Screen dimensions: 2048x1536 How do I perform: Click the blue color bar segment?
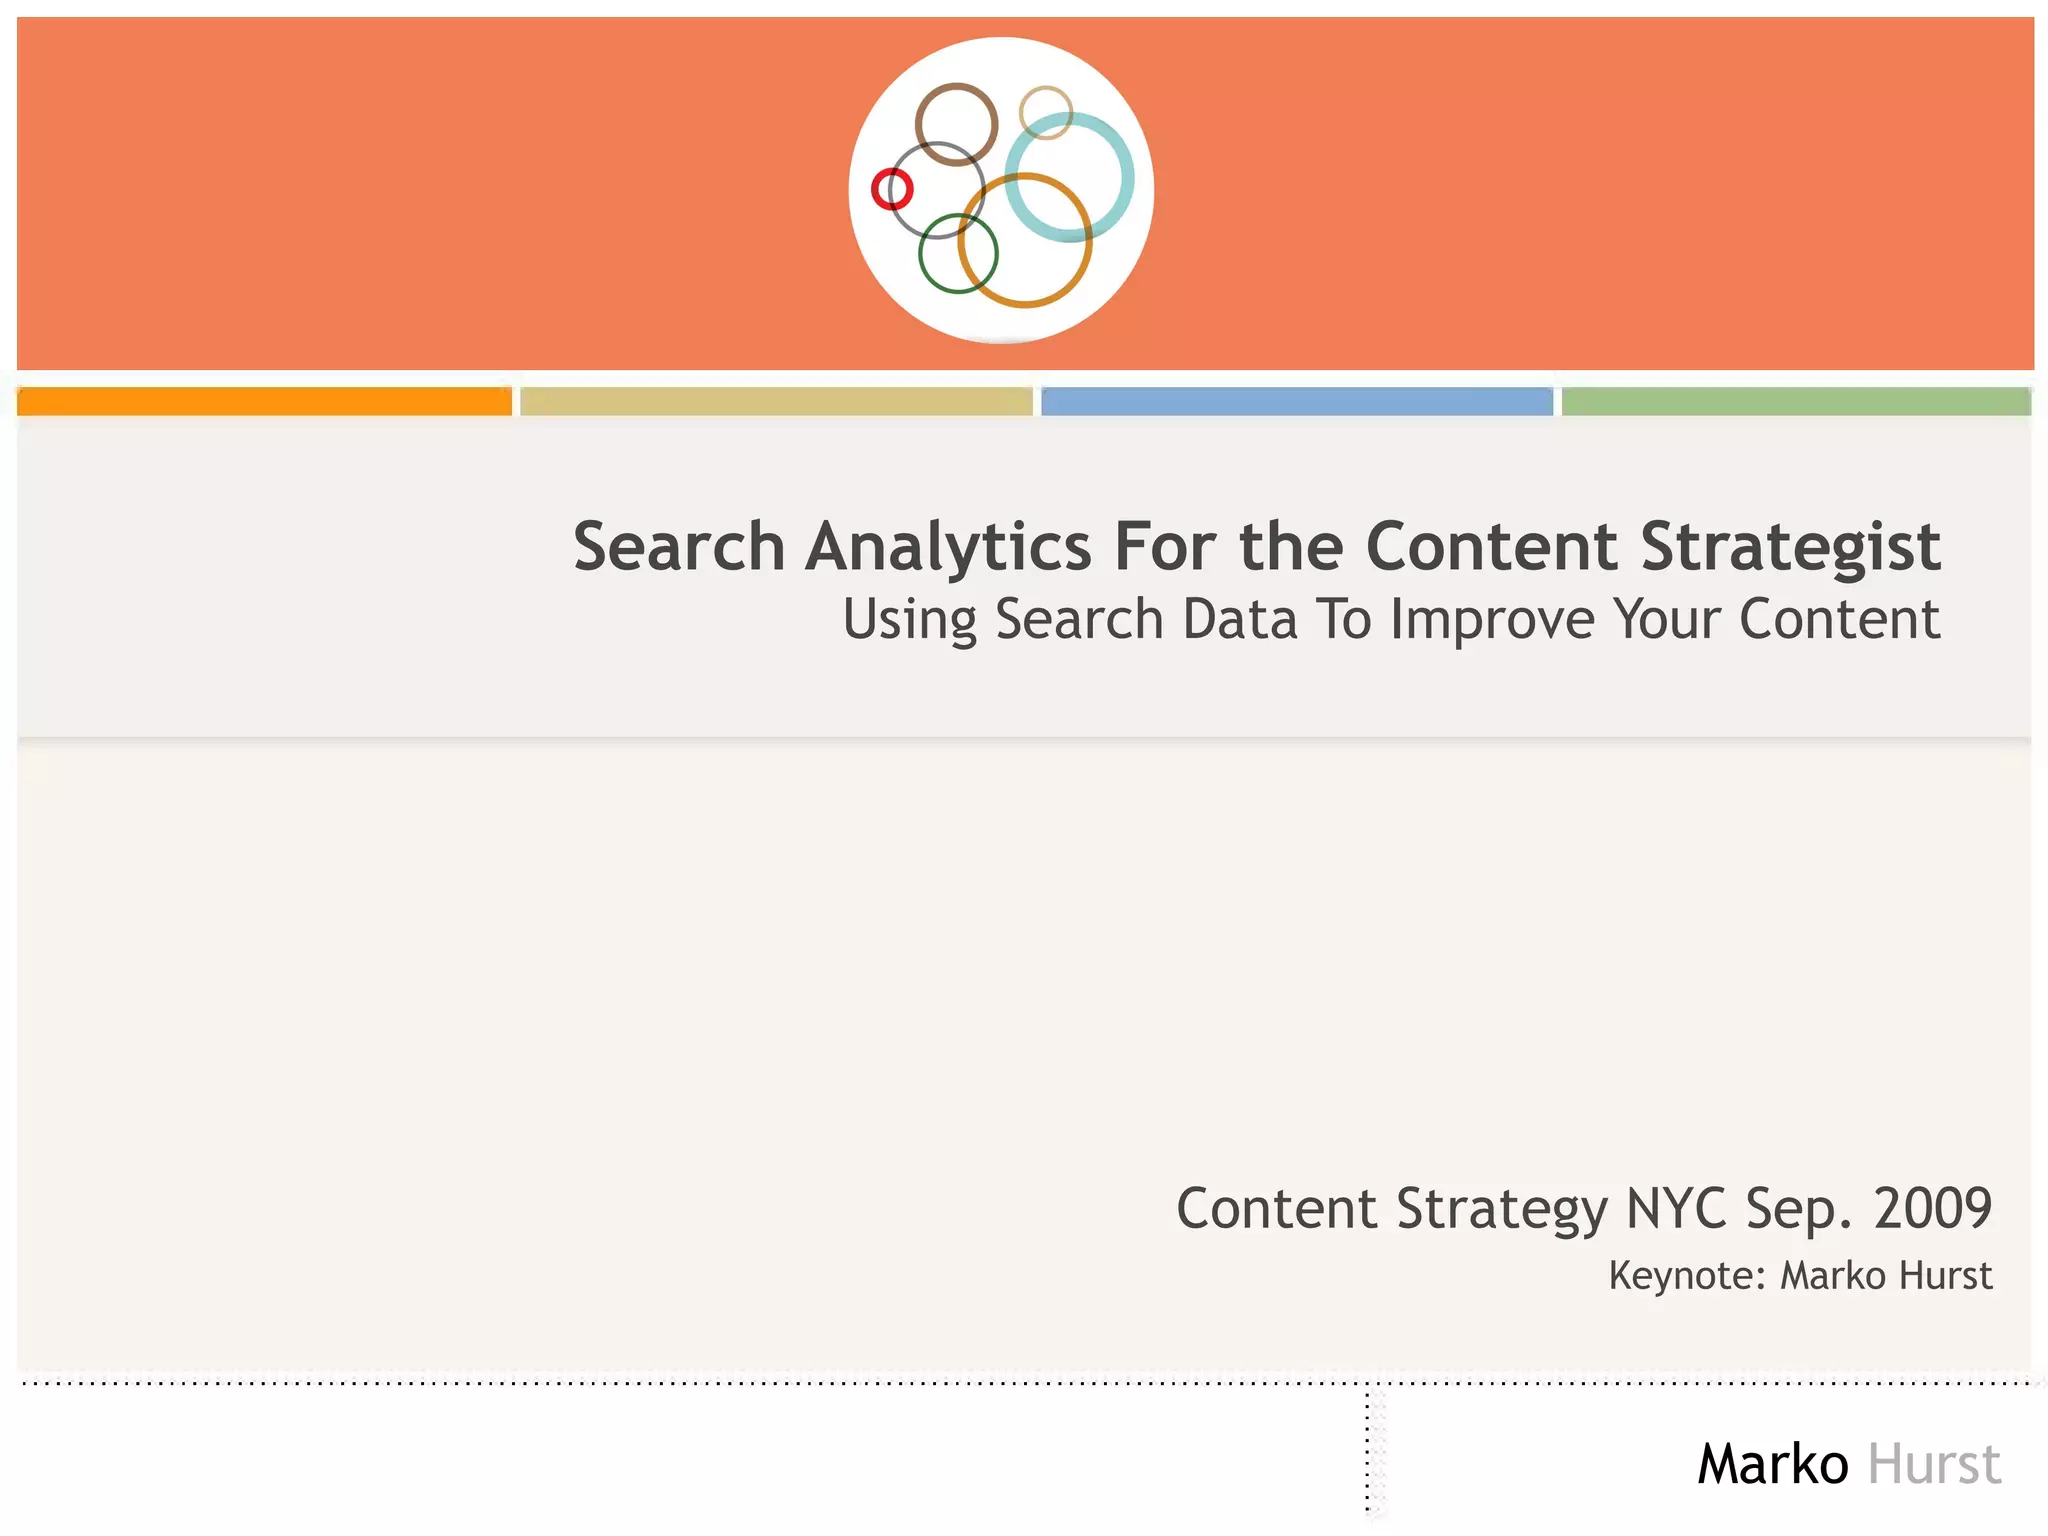click(1297, 401)
